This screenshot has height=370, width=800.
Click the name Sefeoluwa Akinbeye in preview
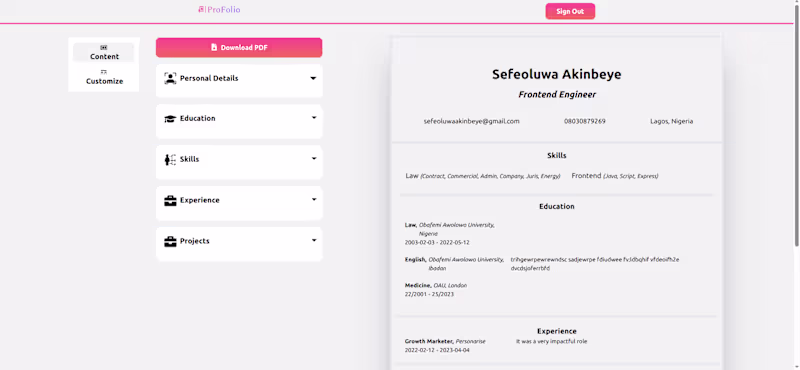coord(557,75)
